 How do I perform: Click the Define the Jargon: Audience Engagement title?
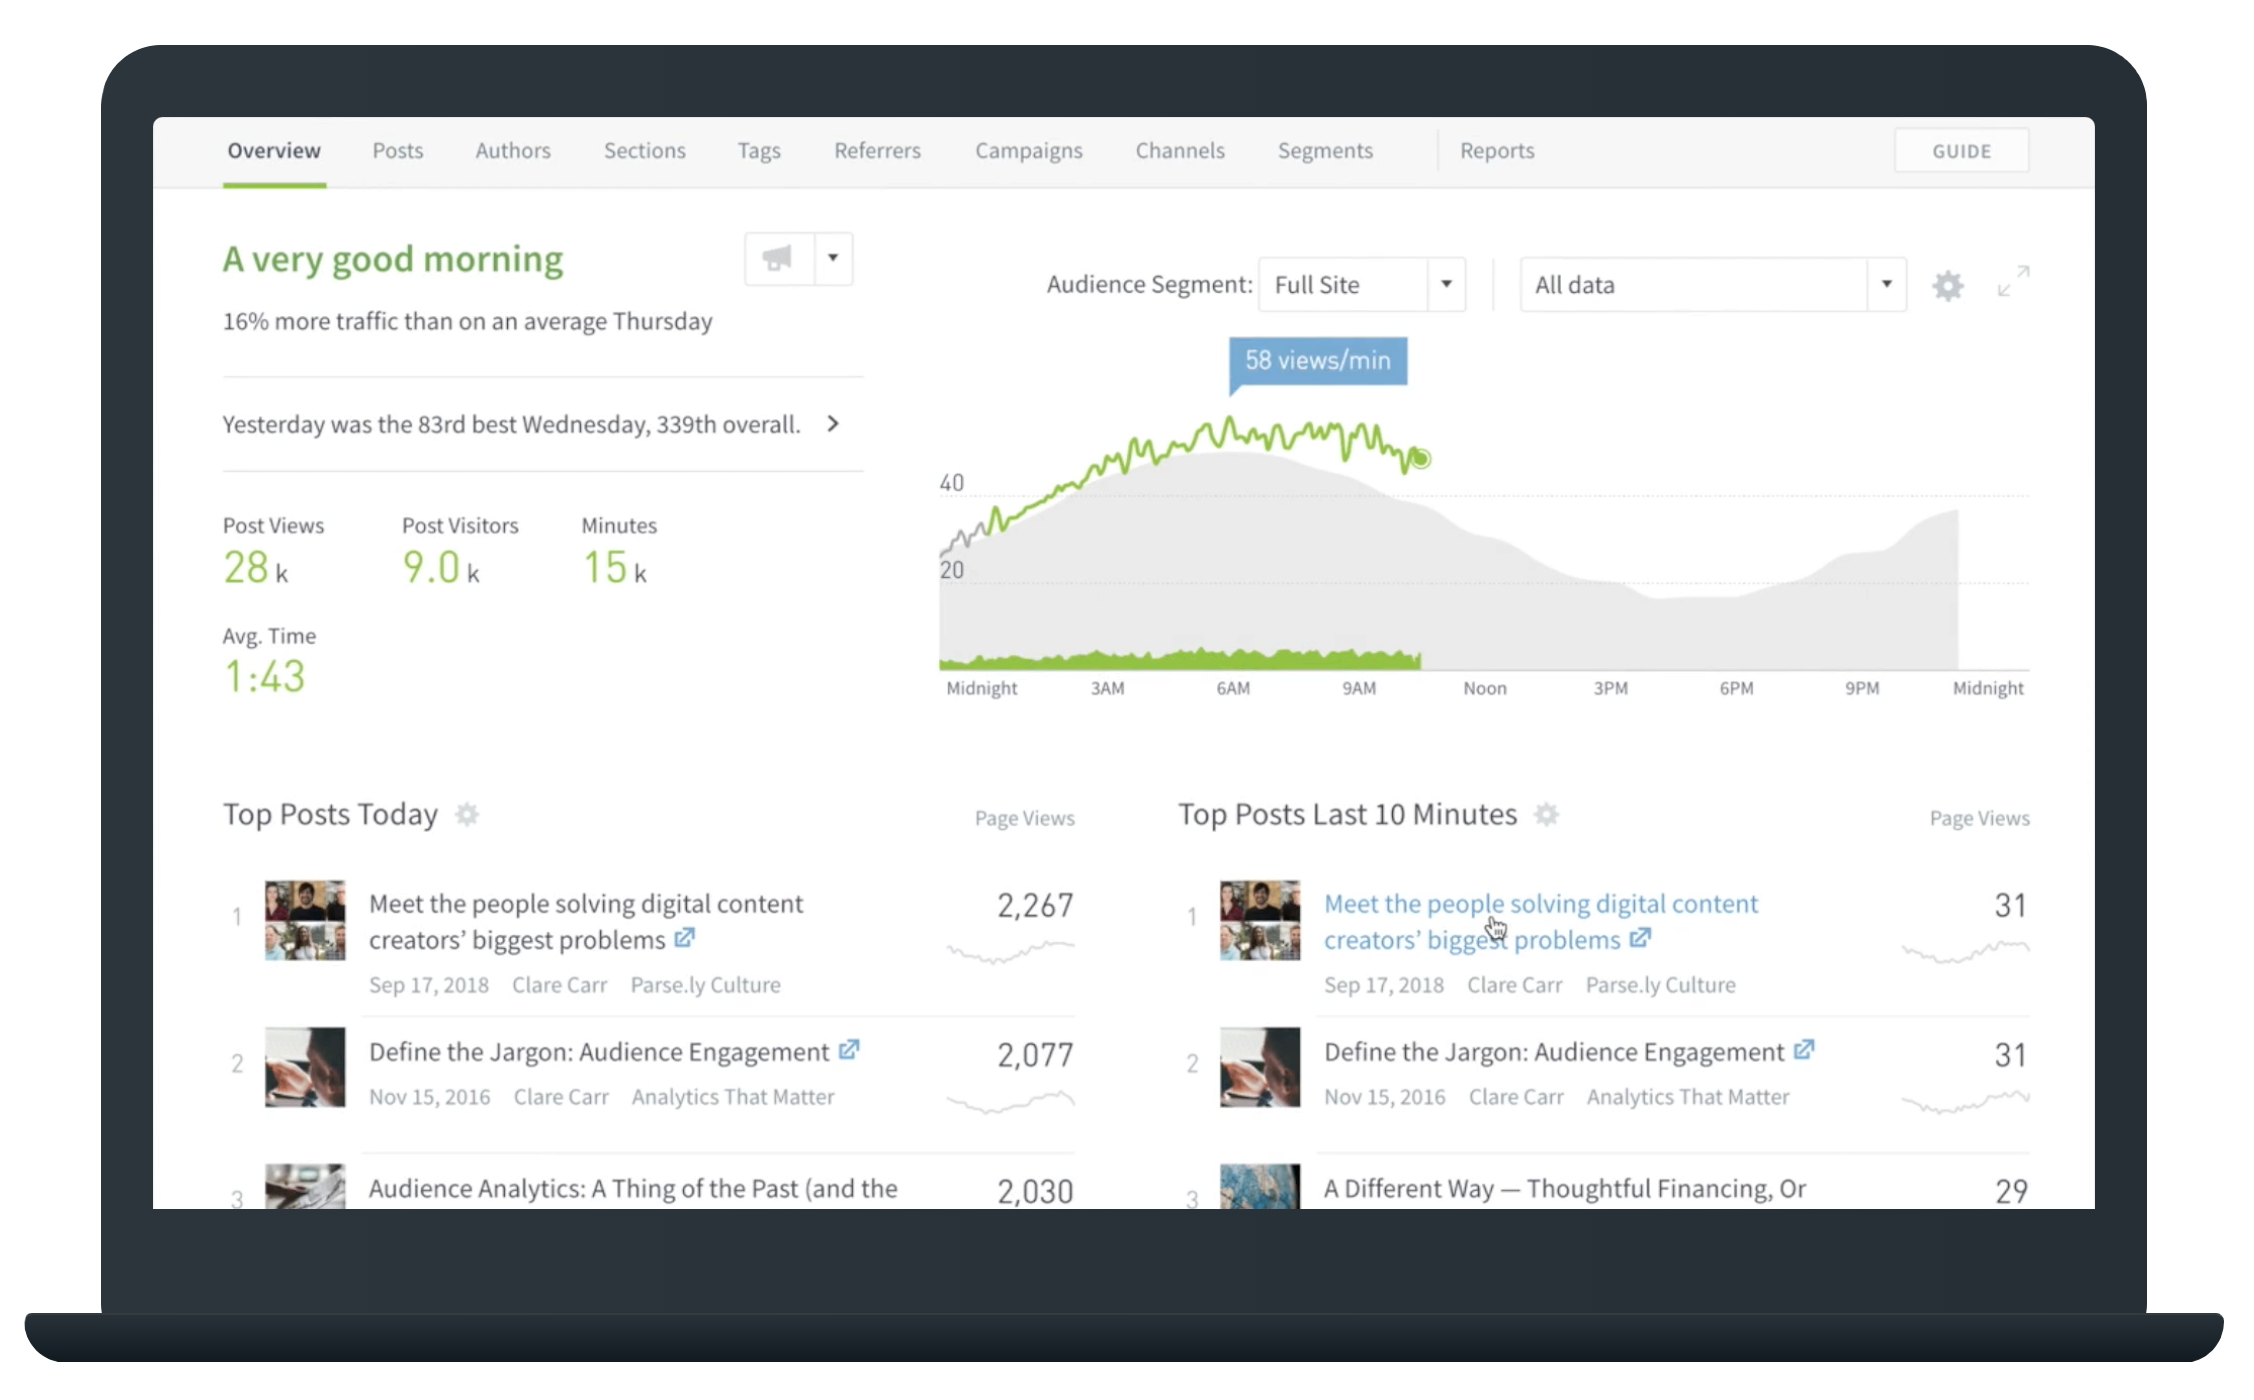point(598,1051)
